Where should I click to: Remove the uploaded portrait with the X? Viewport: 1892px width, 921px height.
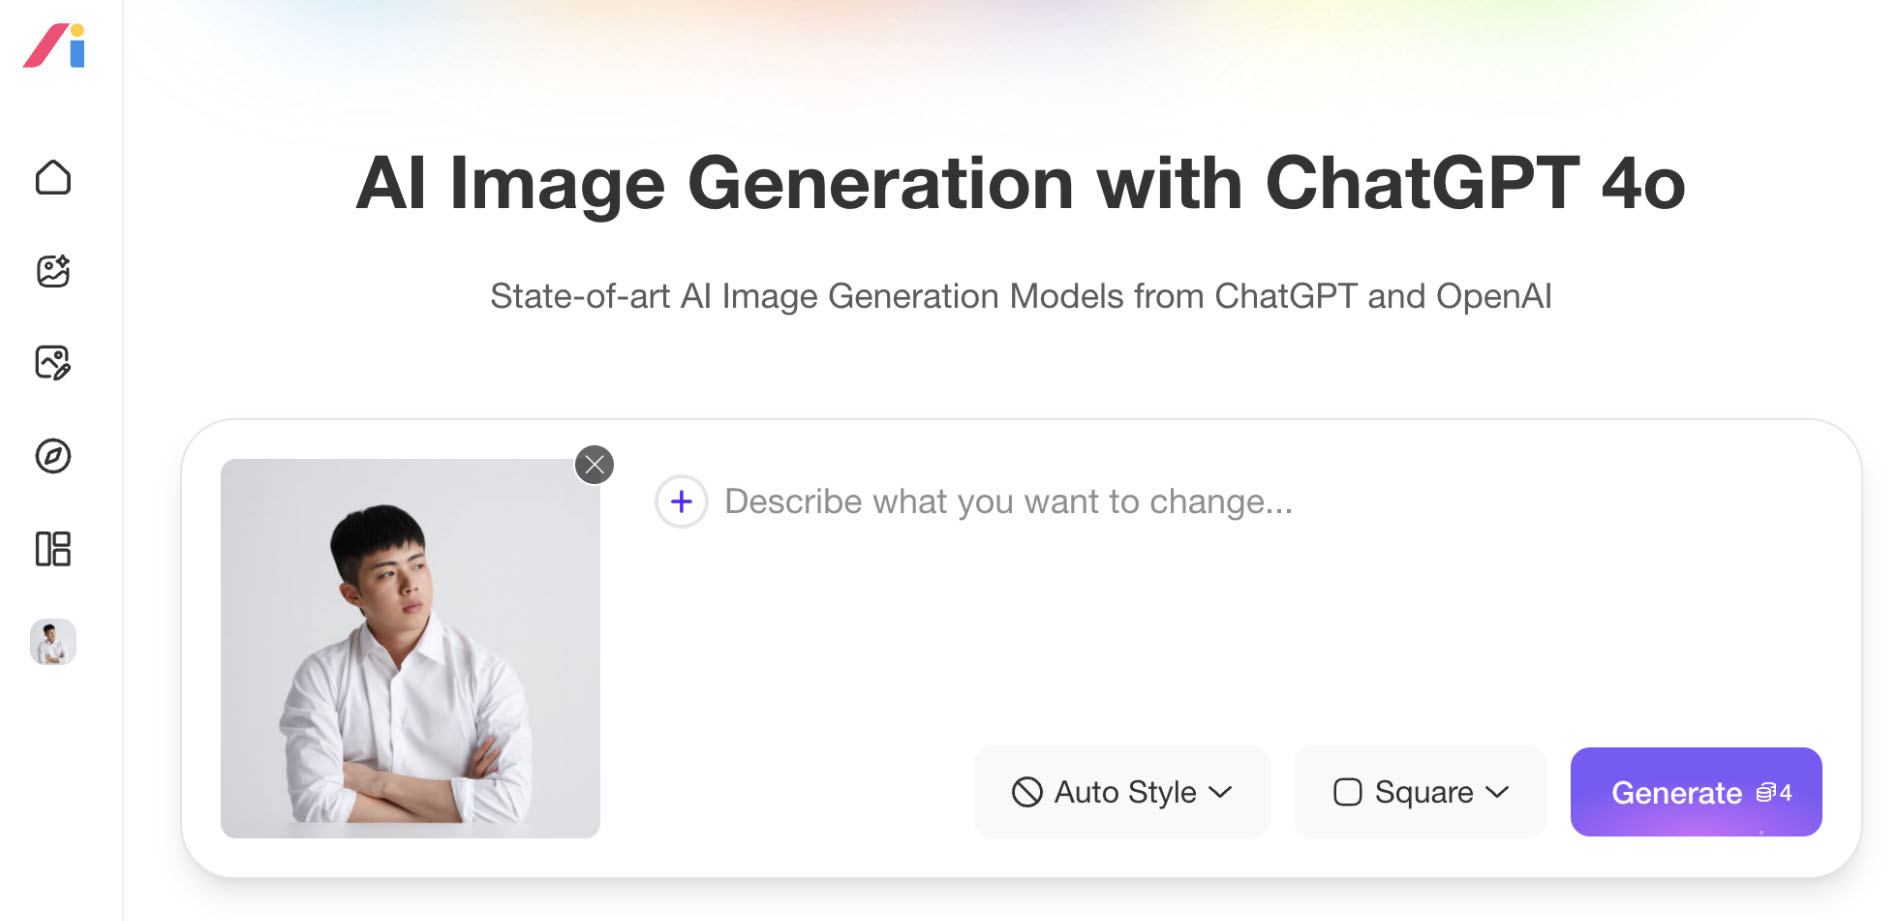(x=595, y=465)
